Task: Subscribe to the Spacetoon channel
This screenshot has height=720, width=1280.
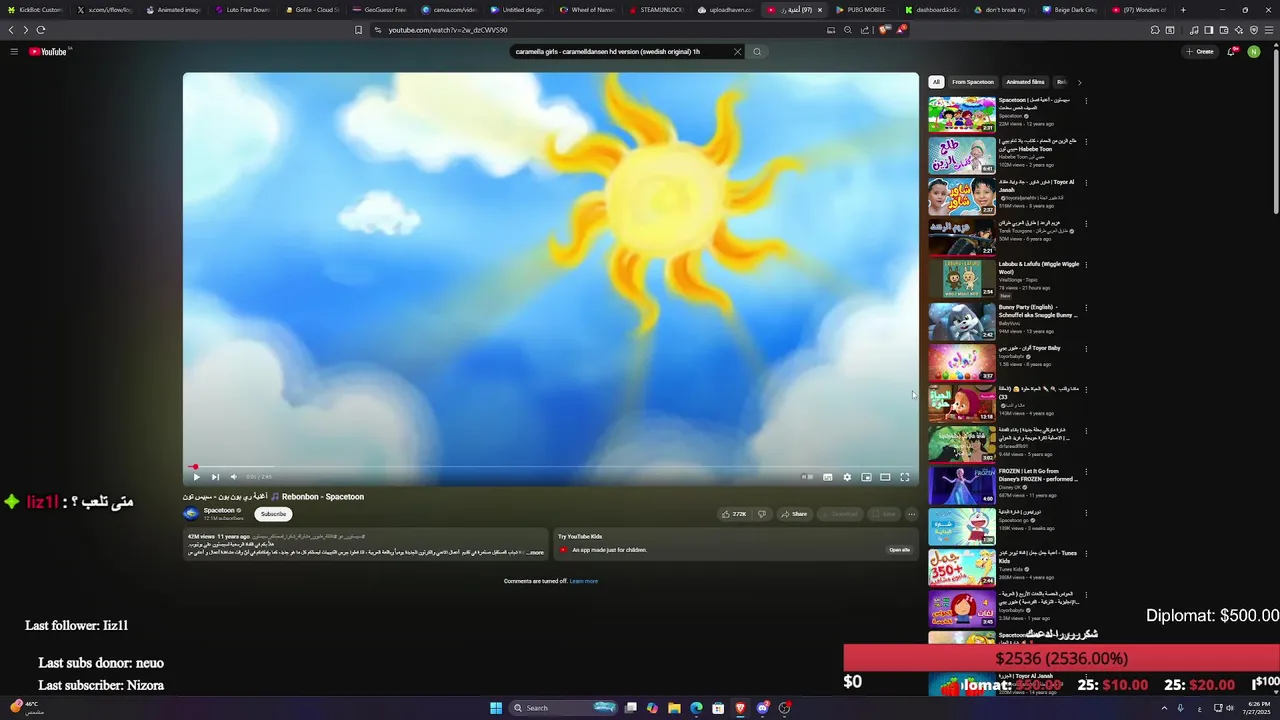Action: click(273, 514)
